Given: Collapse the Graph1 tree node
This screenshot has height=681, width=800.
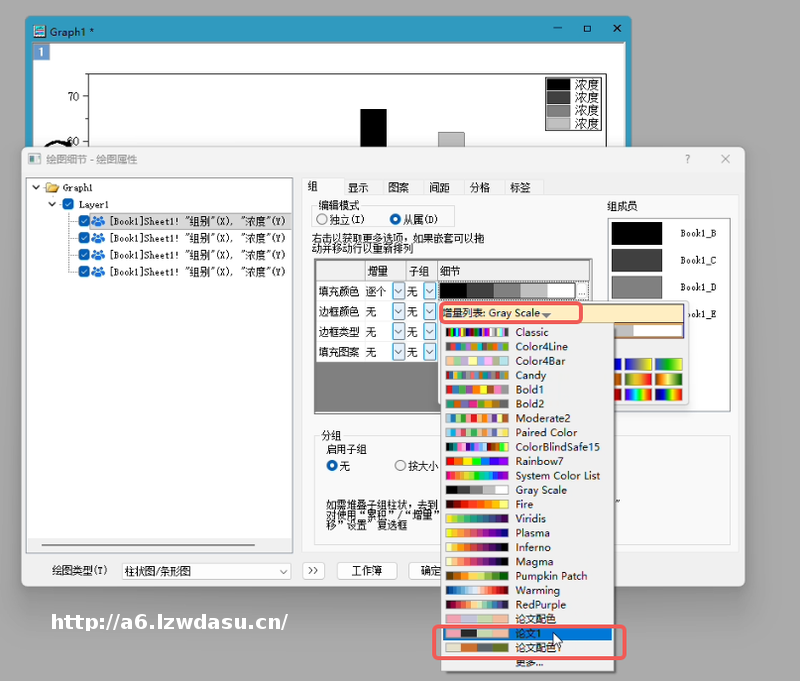Looking at the screenshot, I should 36,187.
